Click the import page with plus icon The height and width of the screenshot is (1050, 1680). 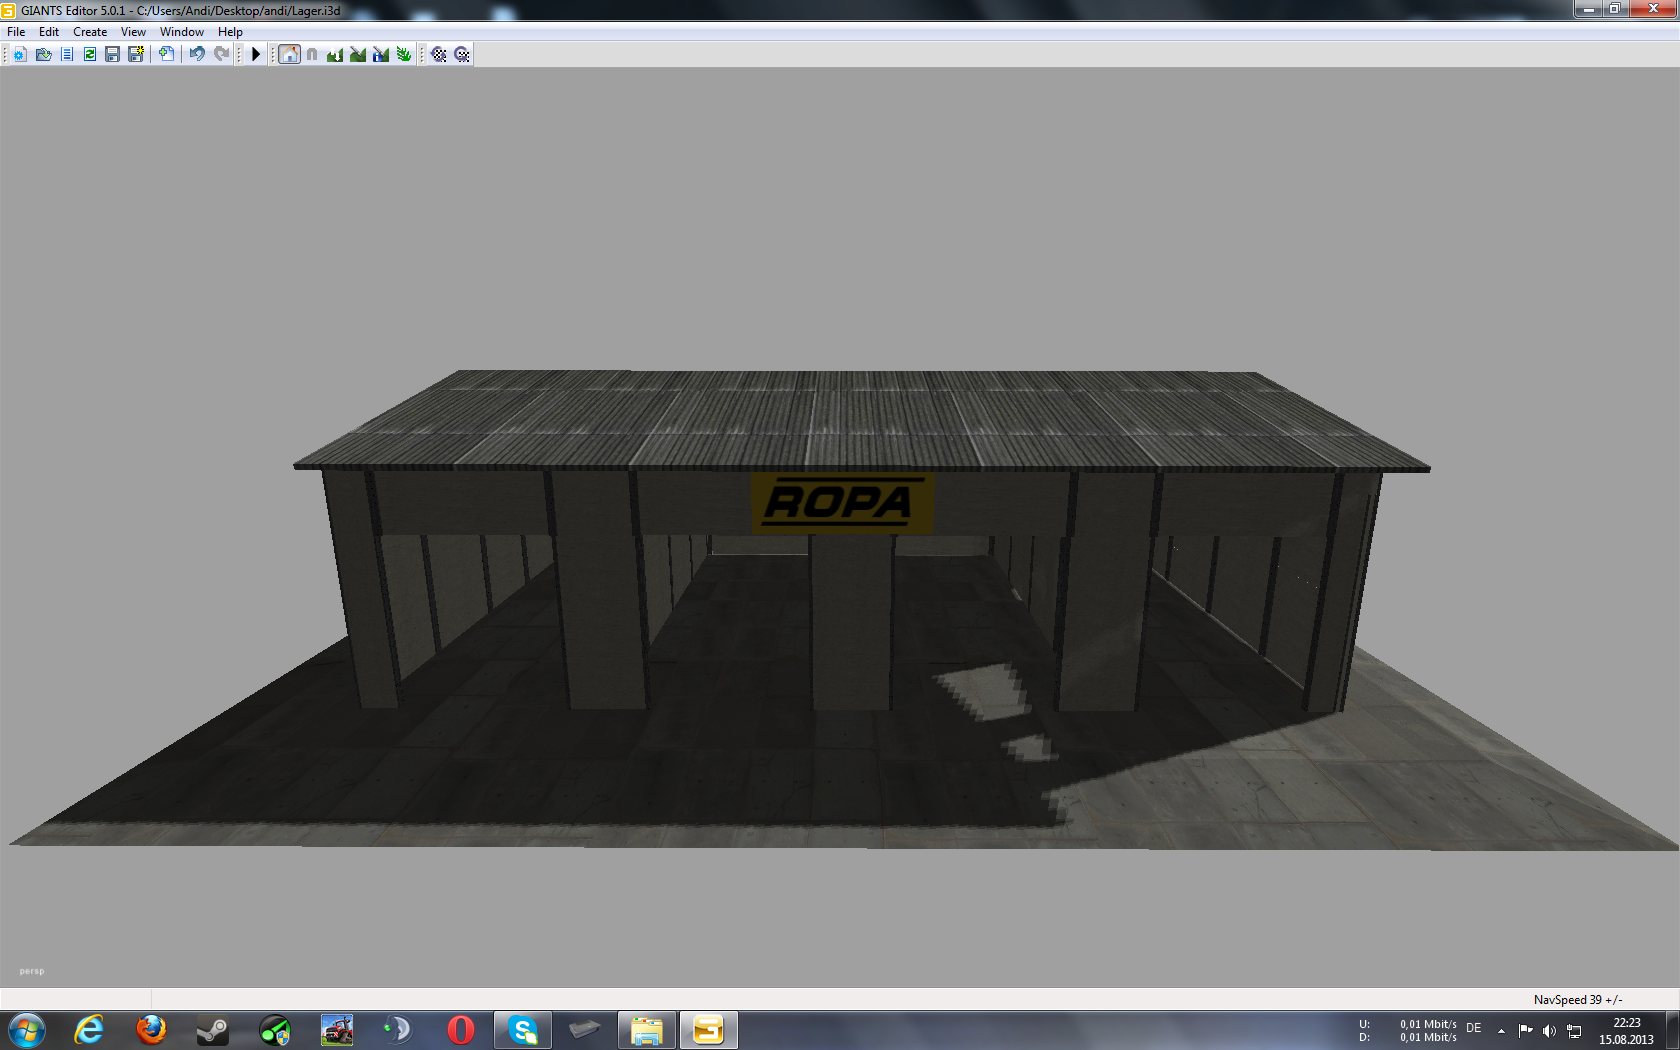[x=166, y=54]
